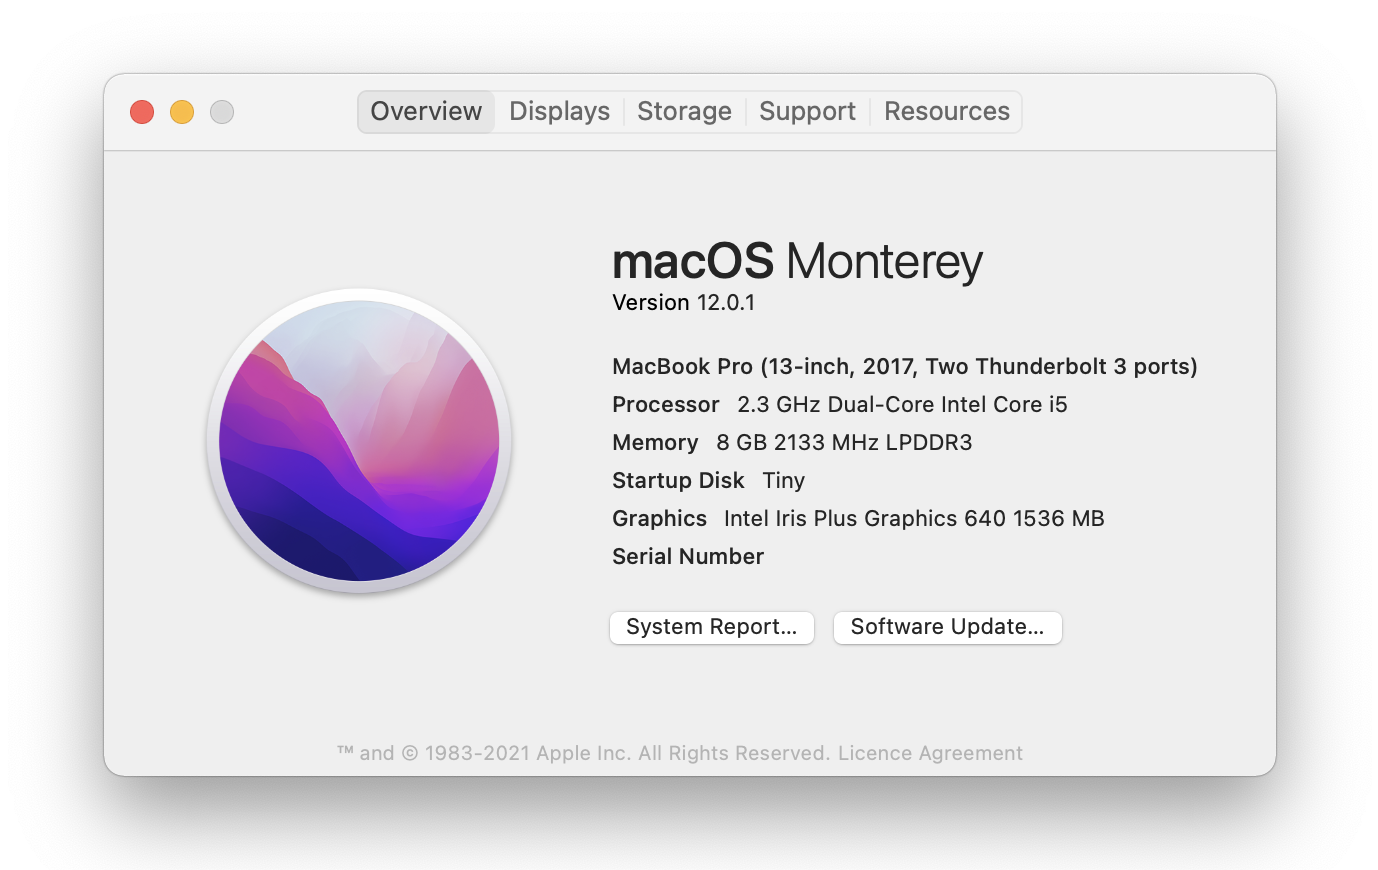This screenshot has width=1378, height=870.
Task: Click the greyed-out zoom window button
Action: [x=222, y=112]
